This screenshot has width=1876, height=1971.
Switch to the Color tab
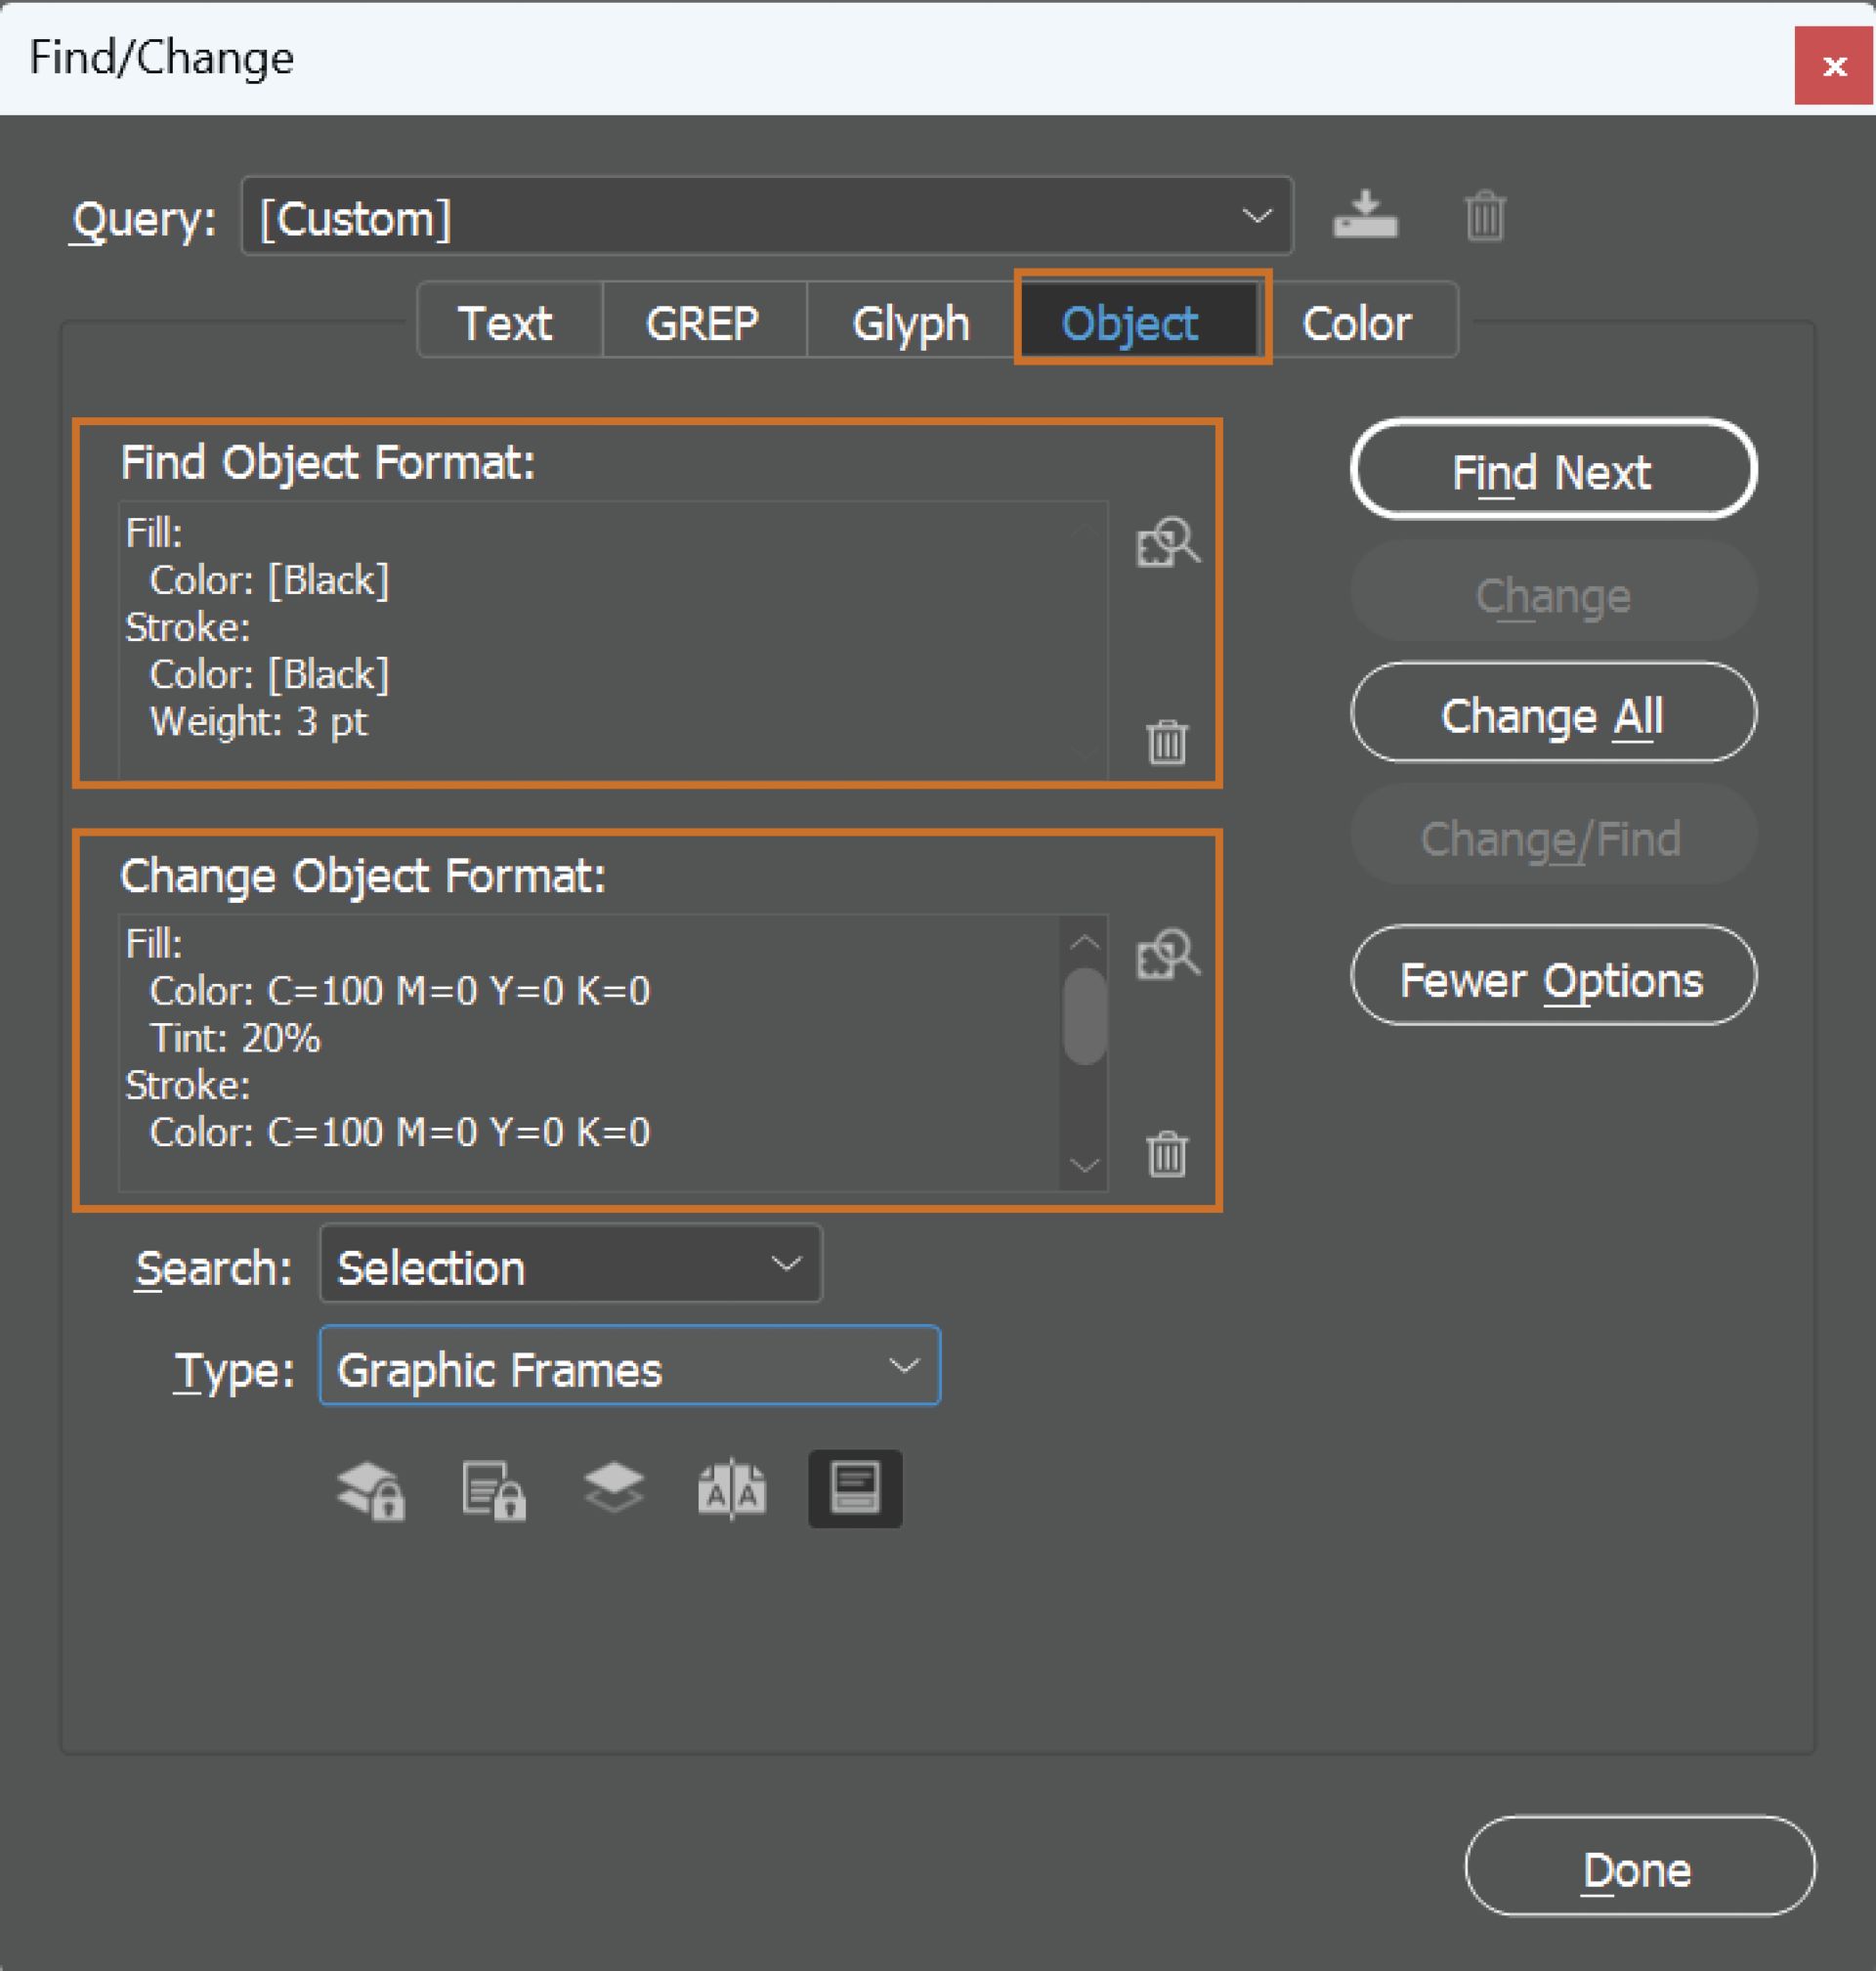[x=1356, y=322]
